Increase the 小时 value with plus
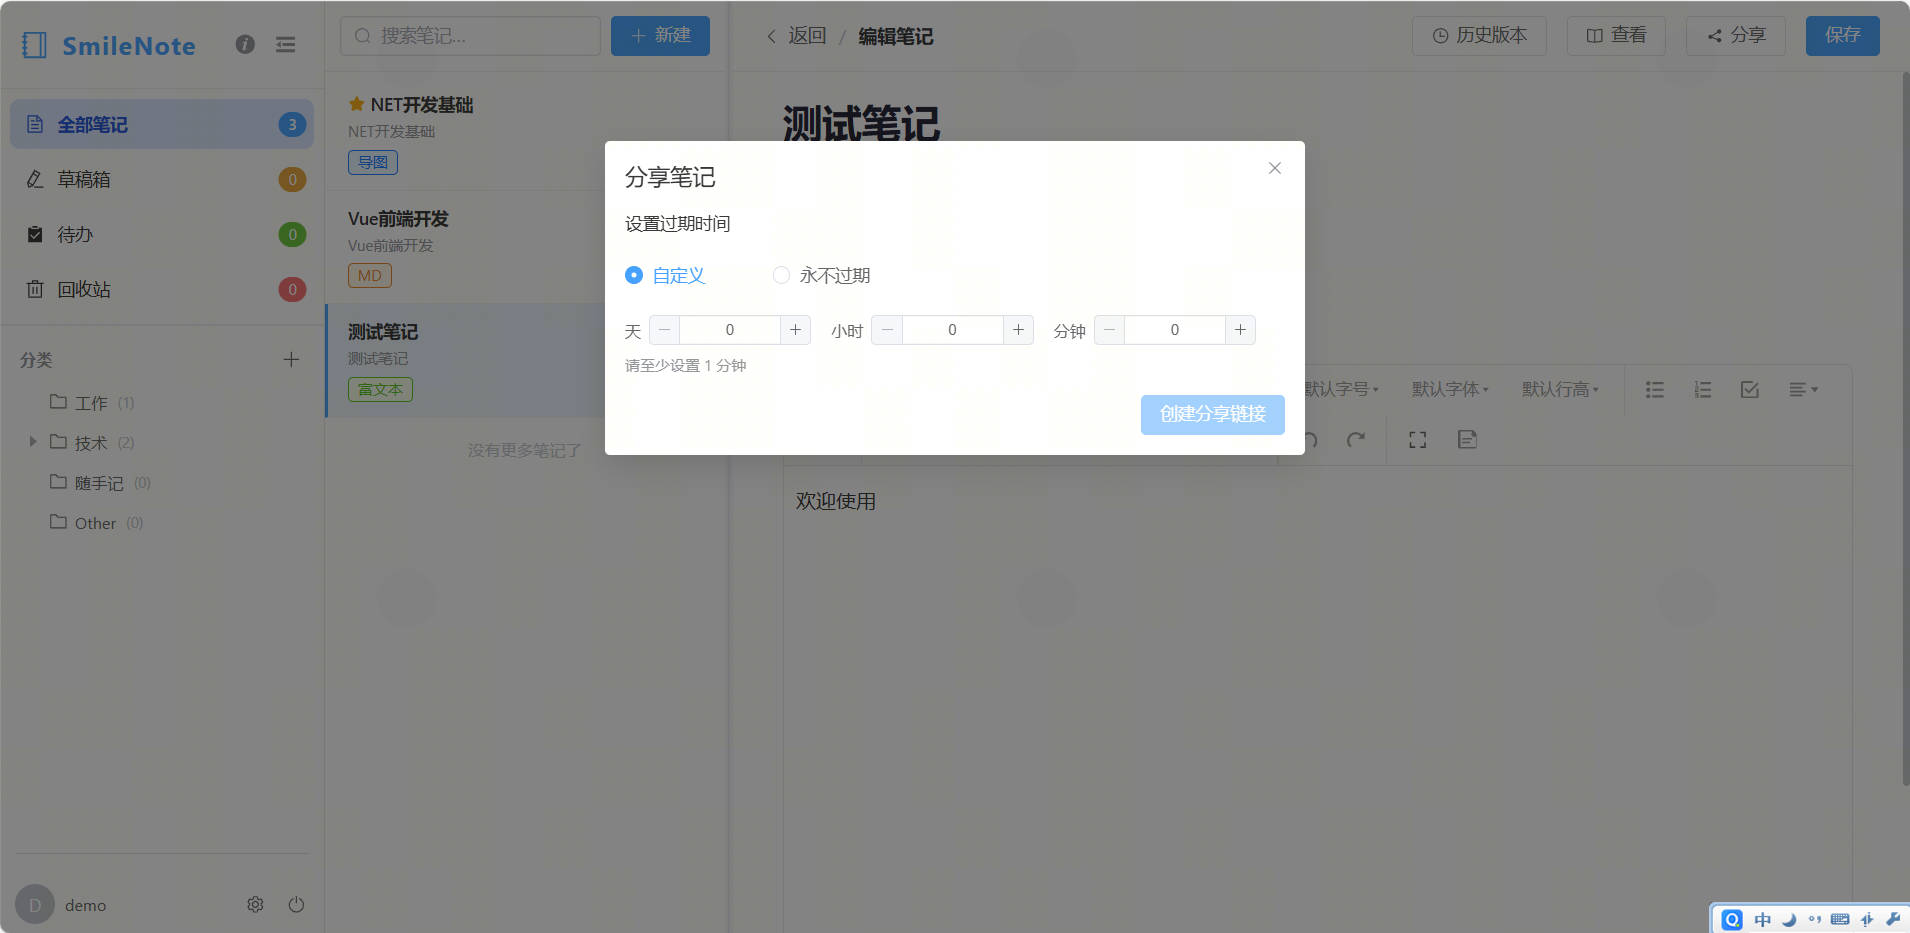Image resolution: width=1910 pixels, height=933 pixels. tap(1018, 330)
